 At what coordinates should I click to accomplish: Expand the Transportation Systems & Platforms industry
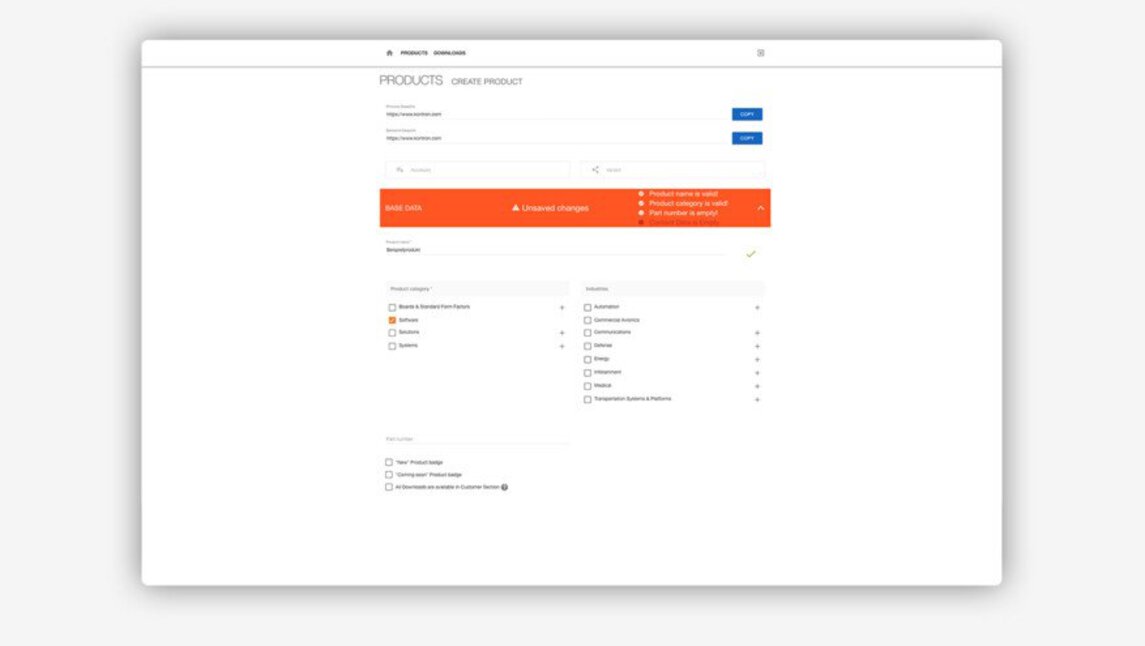point(757,400)
